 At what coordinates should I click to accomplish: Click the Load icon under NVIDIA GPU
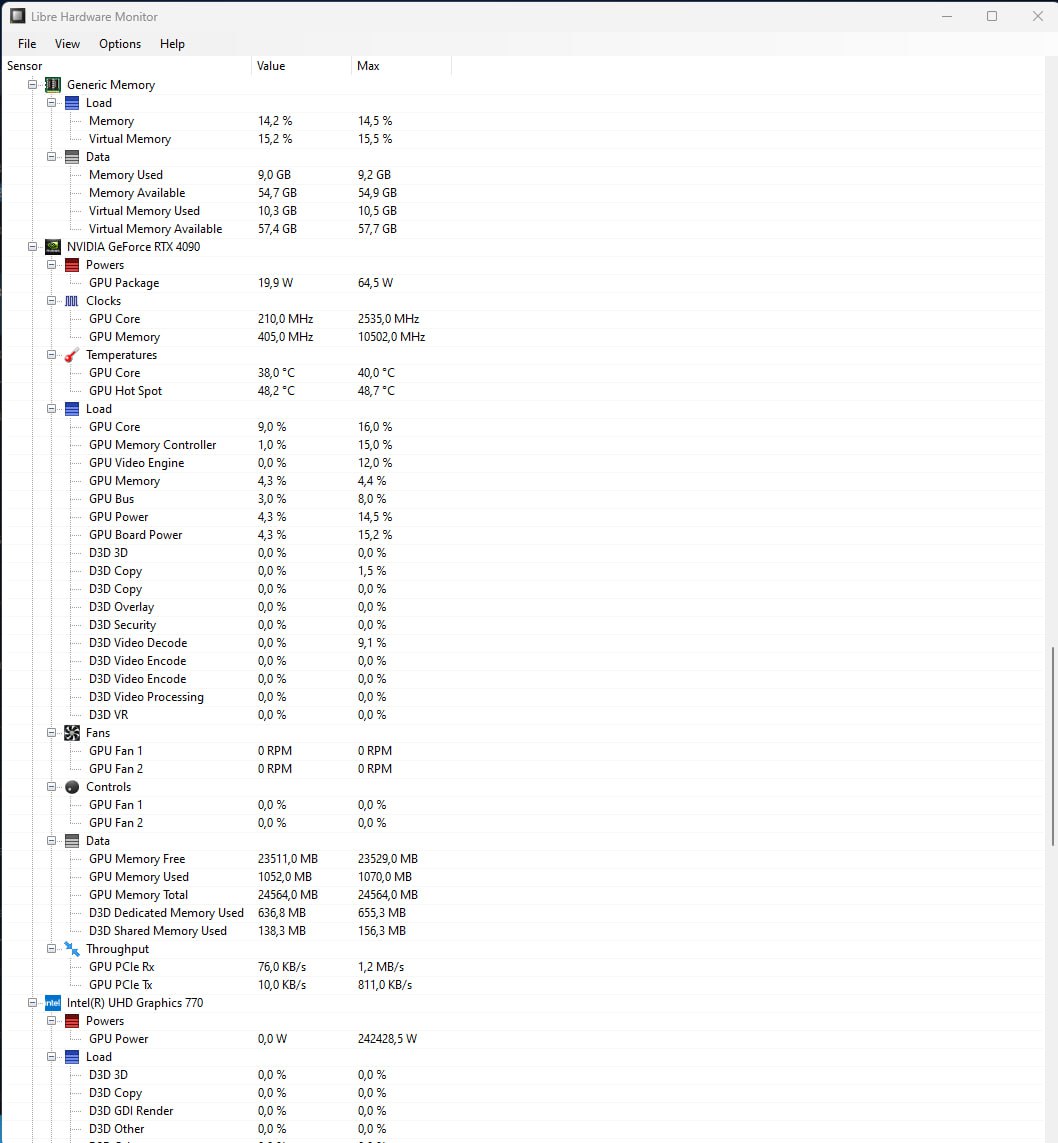click(x=71, y=409)
